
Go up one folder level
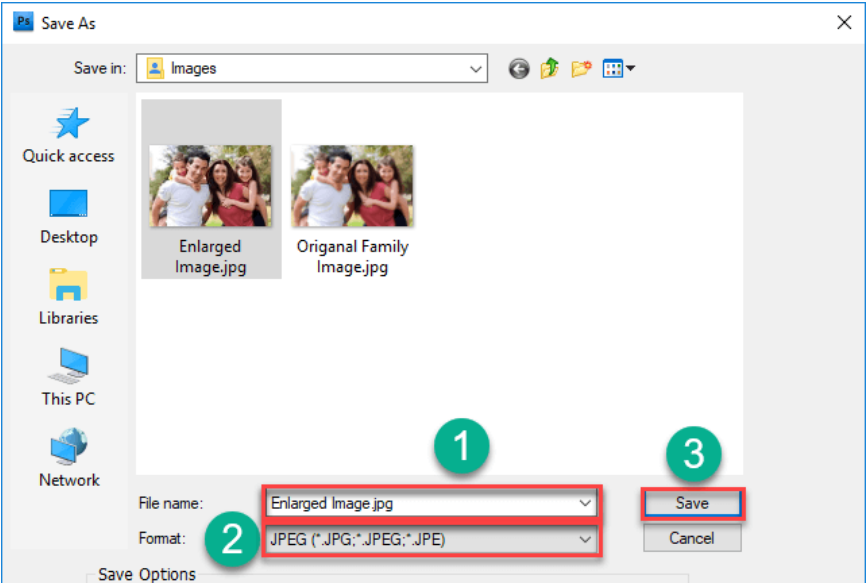click(549, 68)
